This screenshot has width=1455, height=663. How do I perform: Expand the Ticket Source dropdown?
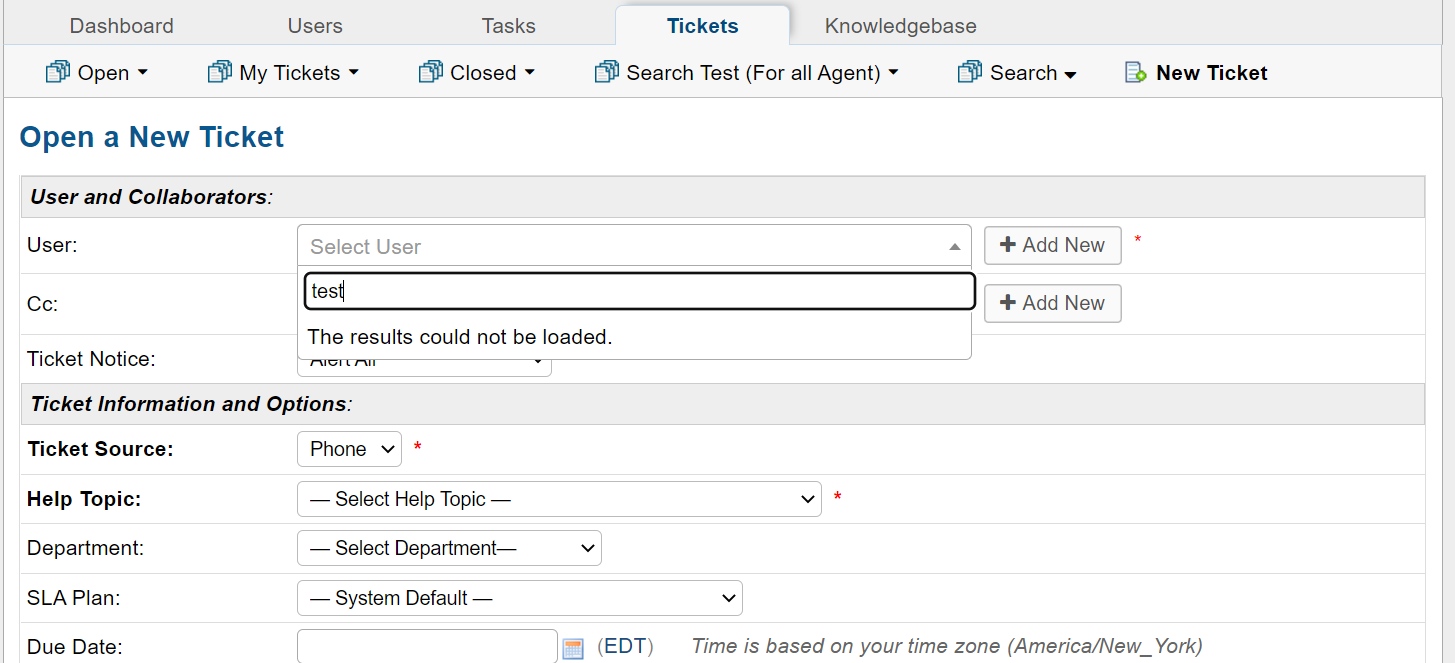349,449
